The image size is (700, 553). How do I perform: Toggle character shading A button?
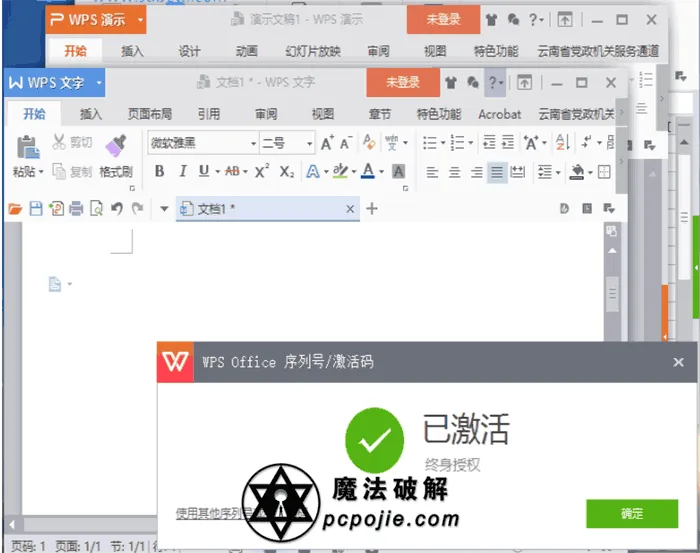[x=398, y=171]
